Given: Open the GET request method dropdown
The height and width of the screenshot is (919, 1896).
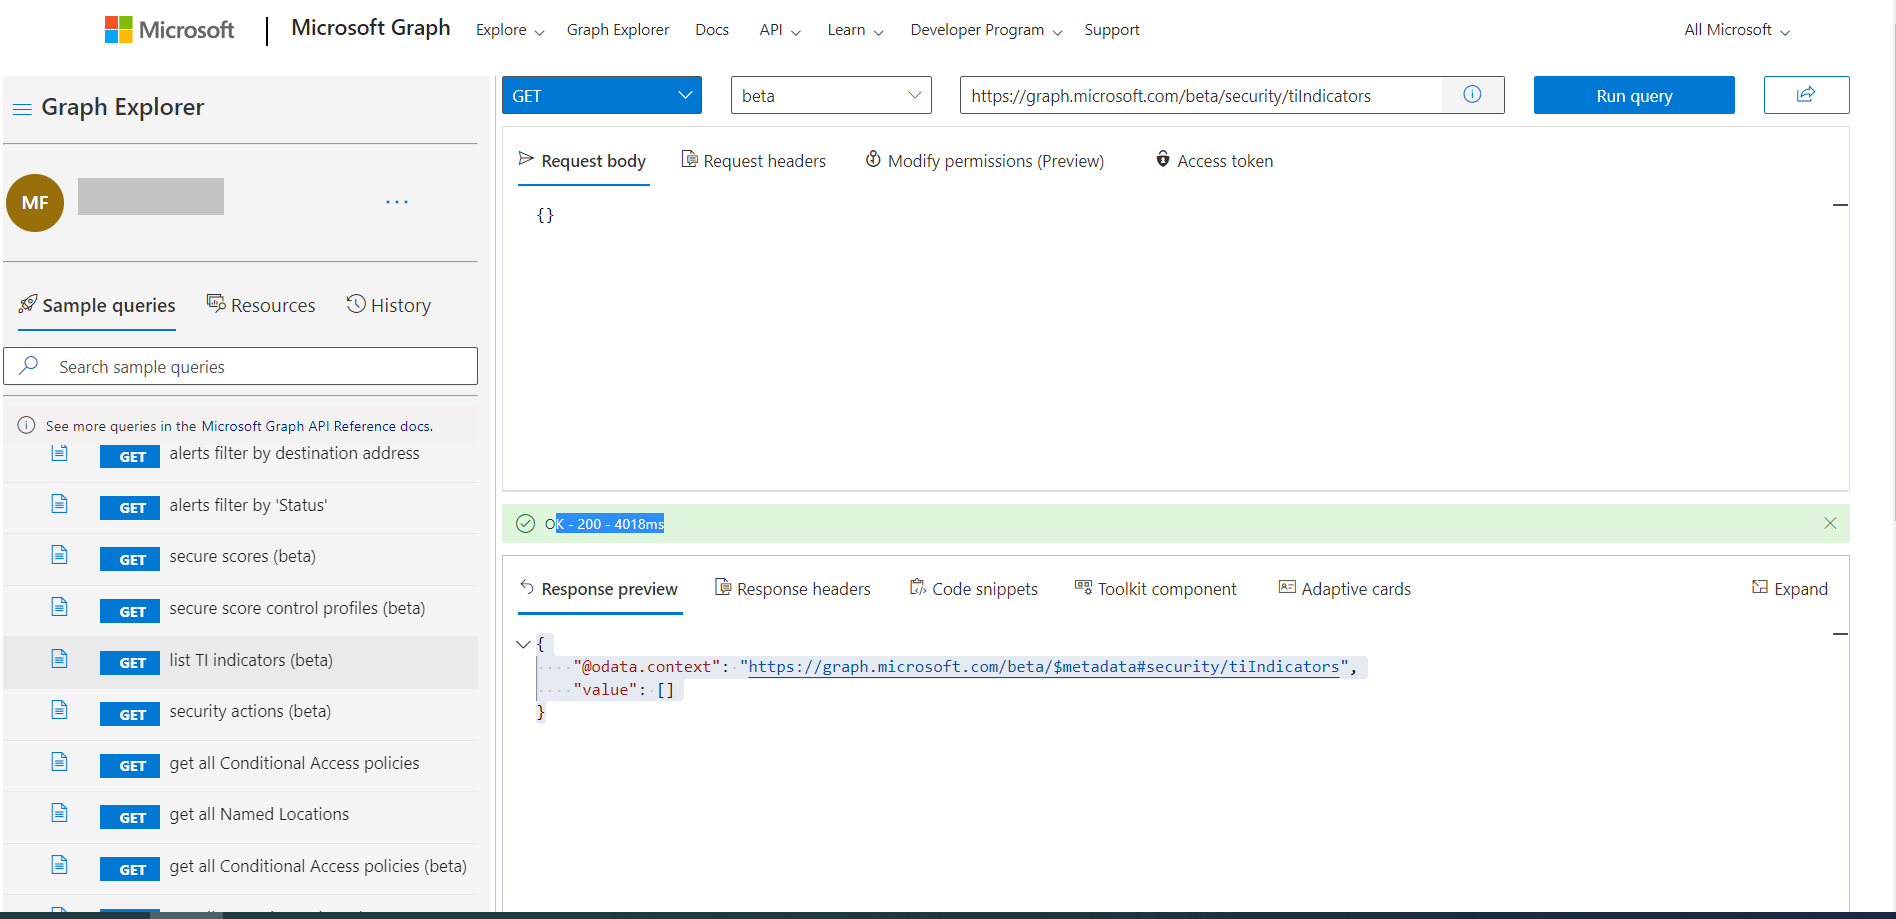Looking at the screenshot, I should click(x=601, y=95).
